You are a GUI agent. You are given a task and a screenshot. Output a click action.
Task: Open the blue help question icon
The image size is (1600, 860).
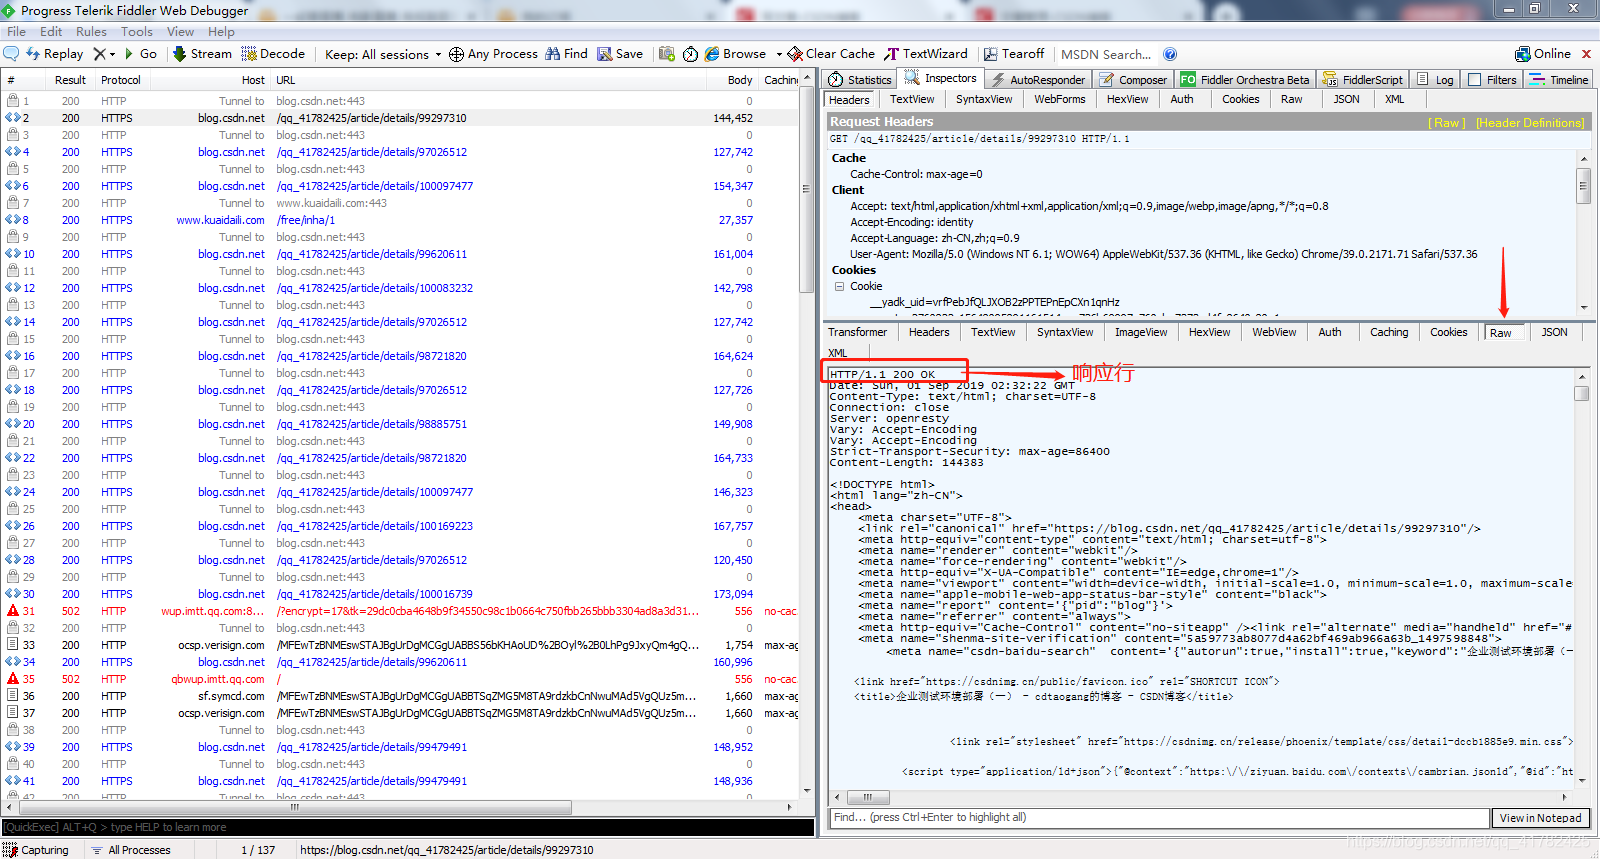coord(1170,54)
